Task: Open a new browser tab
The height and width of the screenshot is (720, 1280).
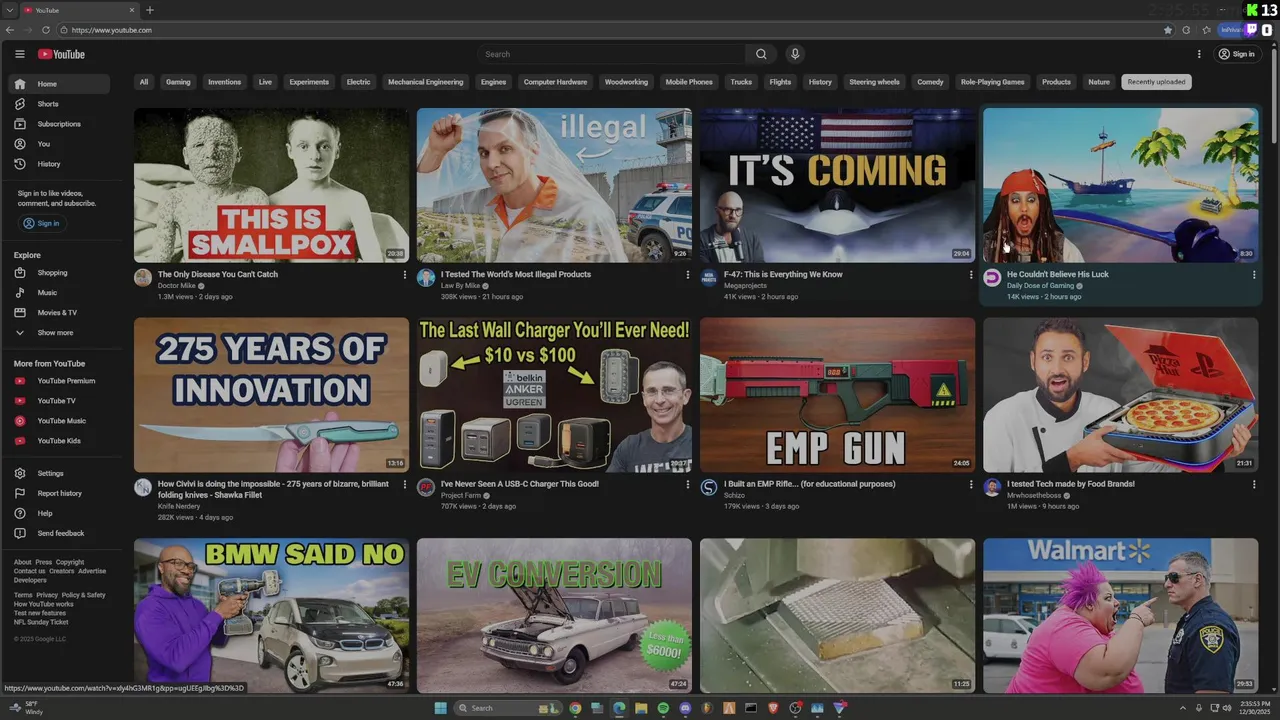Action: pos(150,10)
